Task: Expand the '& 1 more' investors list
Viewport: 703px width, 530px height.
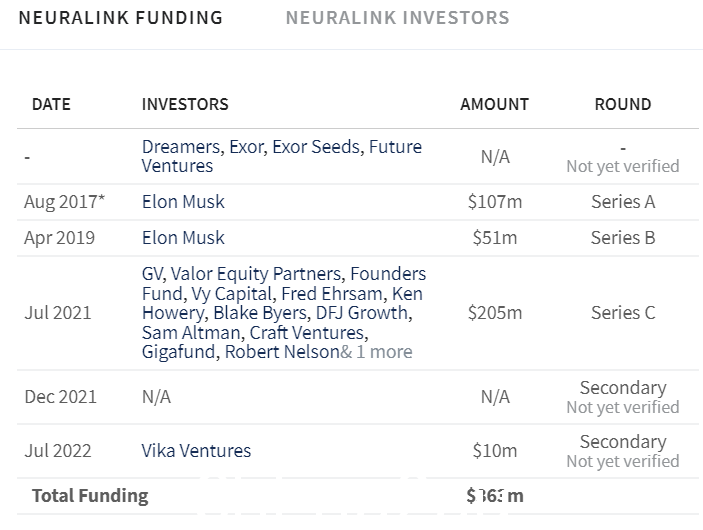Action: [x=376, y=352]
